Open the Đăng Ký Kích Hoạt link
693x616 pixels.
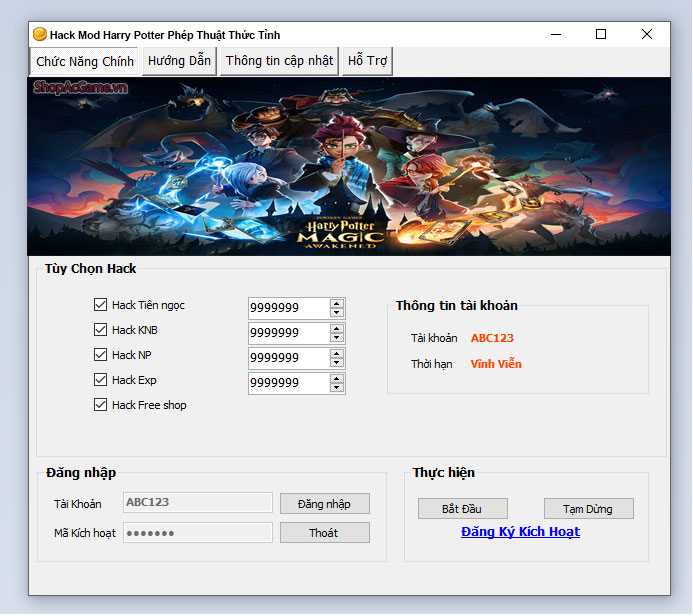tap(520, 532)
